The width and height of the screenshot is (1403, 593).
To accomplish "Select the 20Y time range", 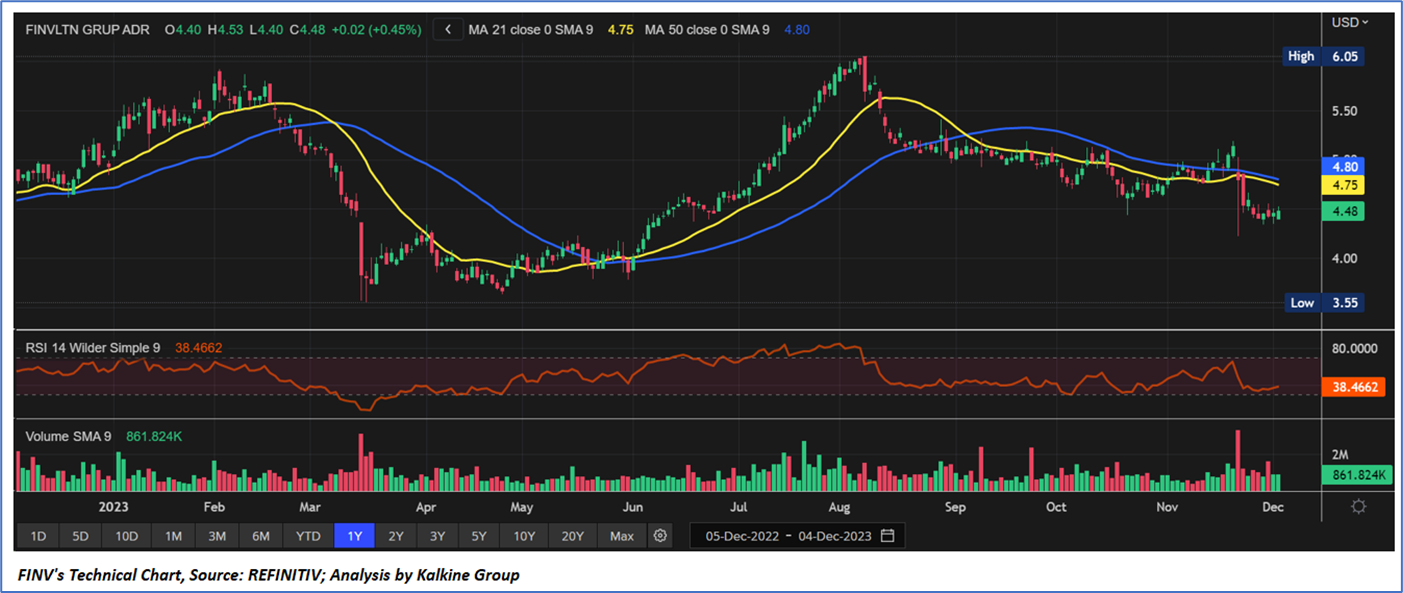I will [x=572, y=536].
